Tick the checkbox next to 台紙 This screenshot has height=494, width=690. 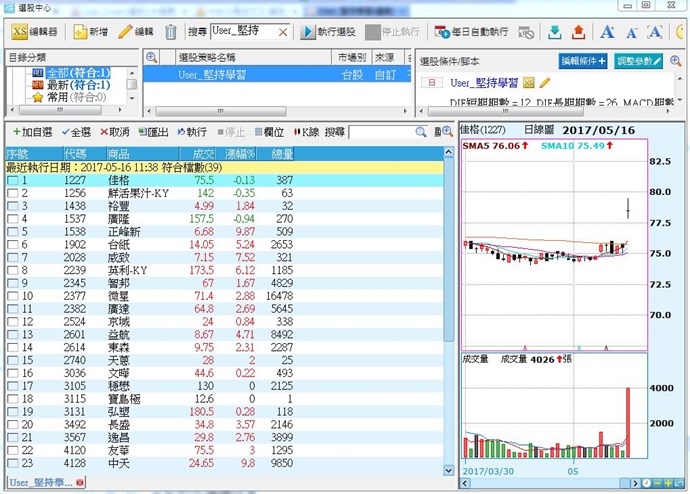click(12, 243)
